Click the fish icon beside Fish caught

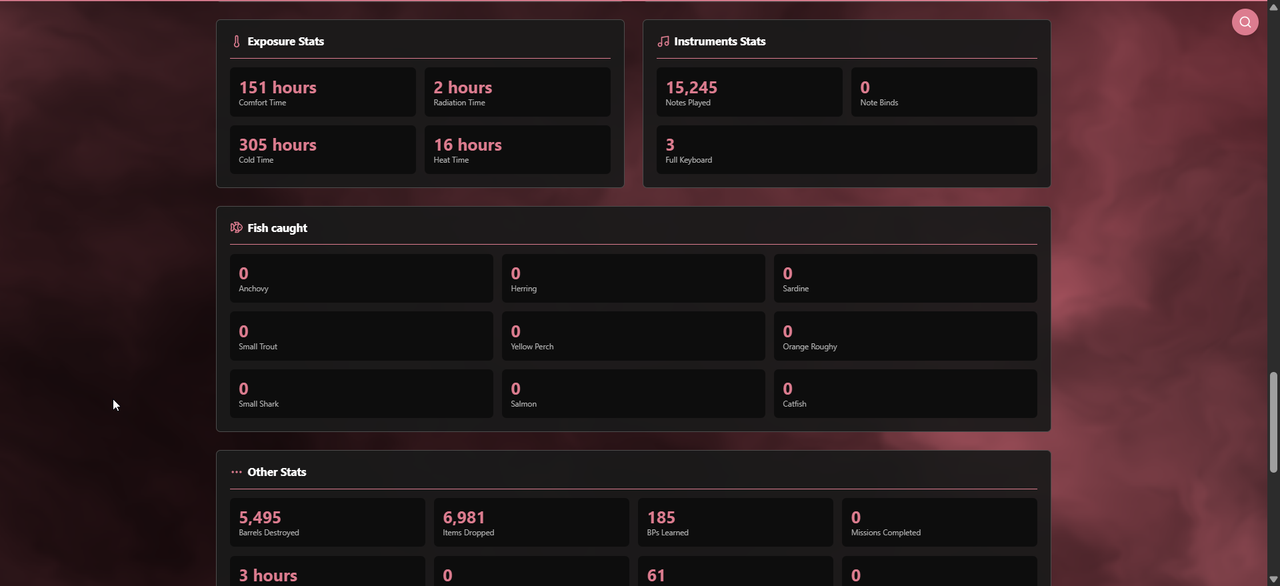(x=237, y=228)
